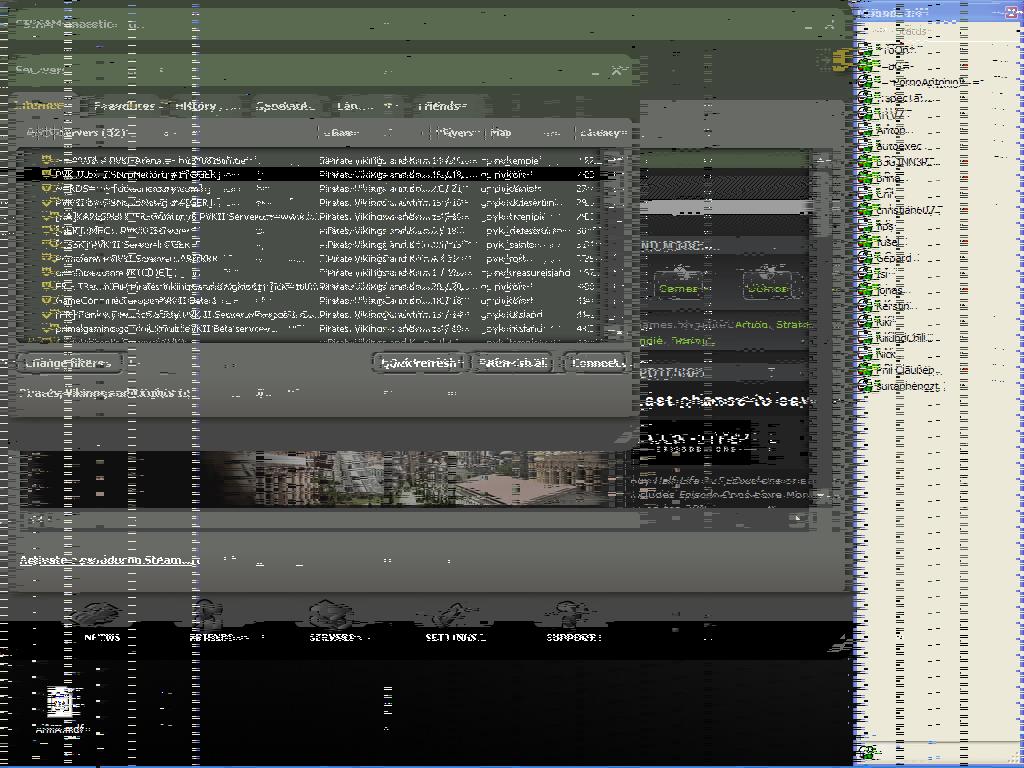
Task: Select the GameConnect Europe PVKII Beta server row
Action: (312, 300)
